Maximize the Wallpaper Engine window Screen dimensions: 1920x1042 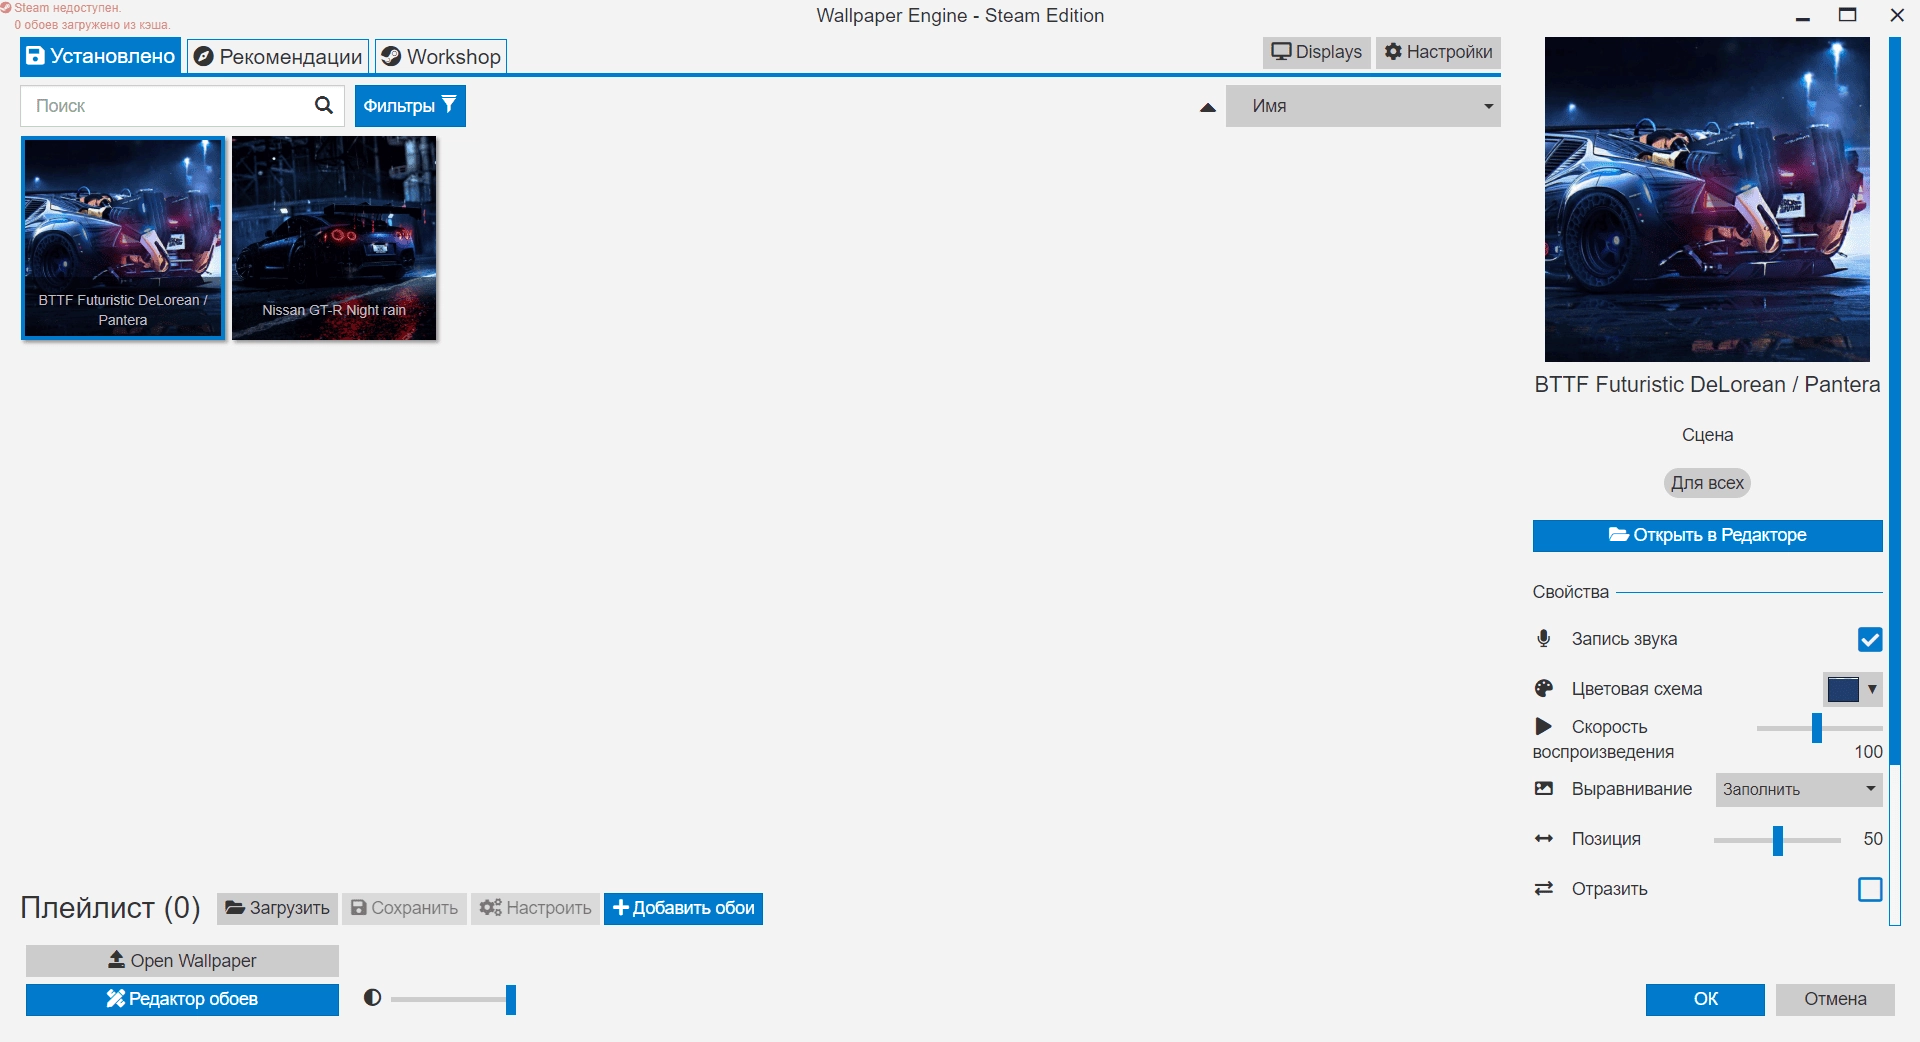pos(1848,15)
